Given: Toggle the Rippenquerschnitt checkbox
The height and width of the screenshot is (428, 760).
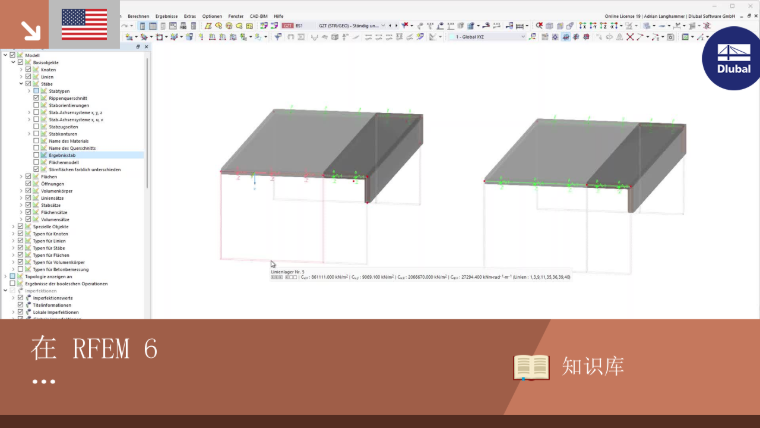Looking at the screenshot, I should pyautogui.click(x=36, y=98).
